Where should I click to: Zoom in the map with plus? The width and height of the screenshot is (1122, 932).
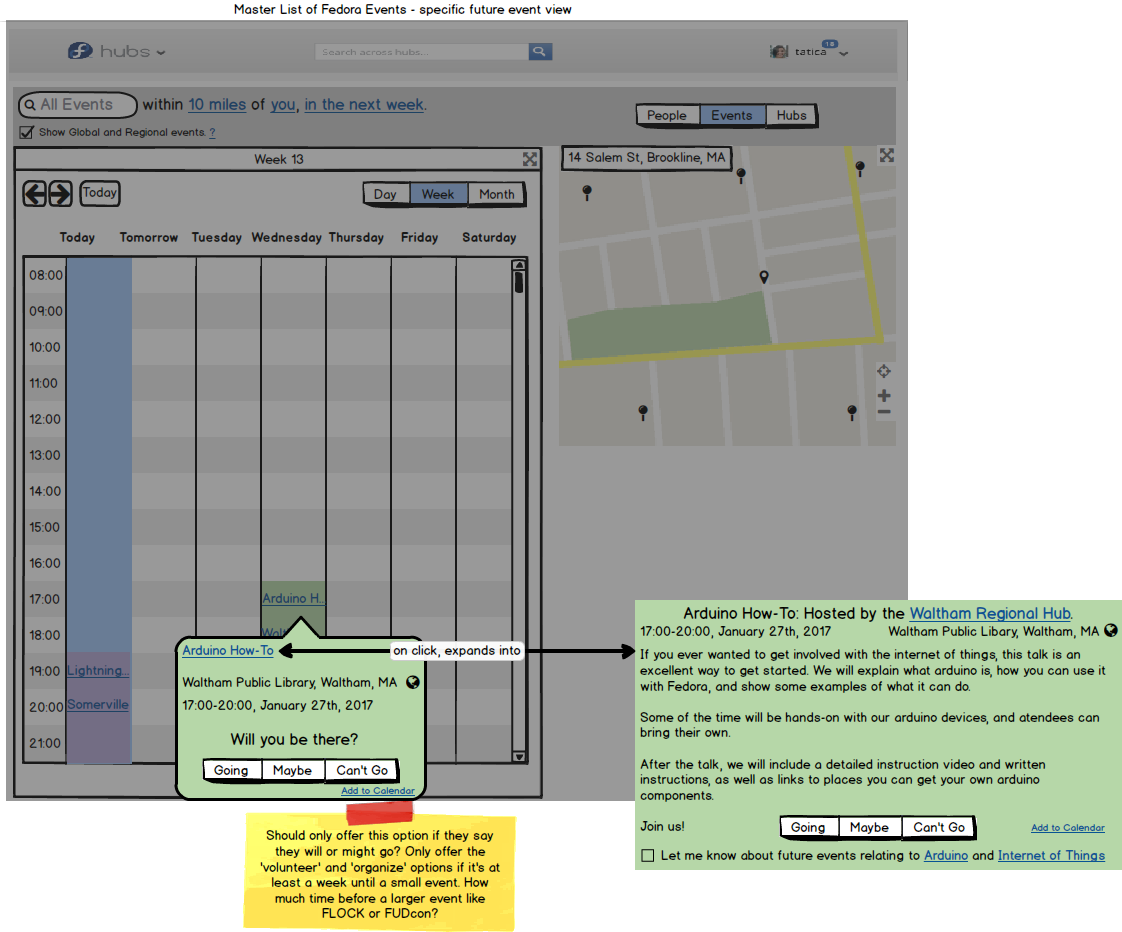pyautogui.click(x=884, y=395)
